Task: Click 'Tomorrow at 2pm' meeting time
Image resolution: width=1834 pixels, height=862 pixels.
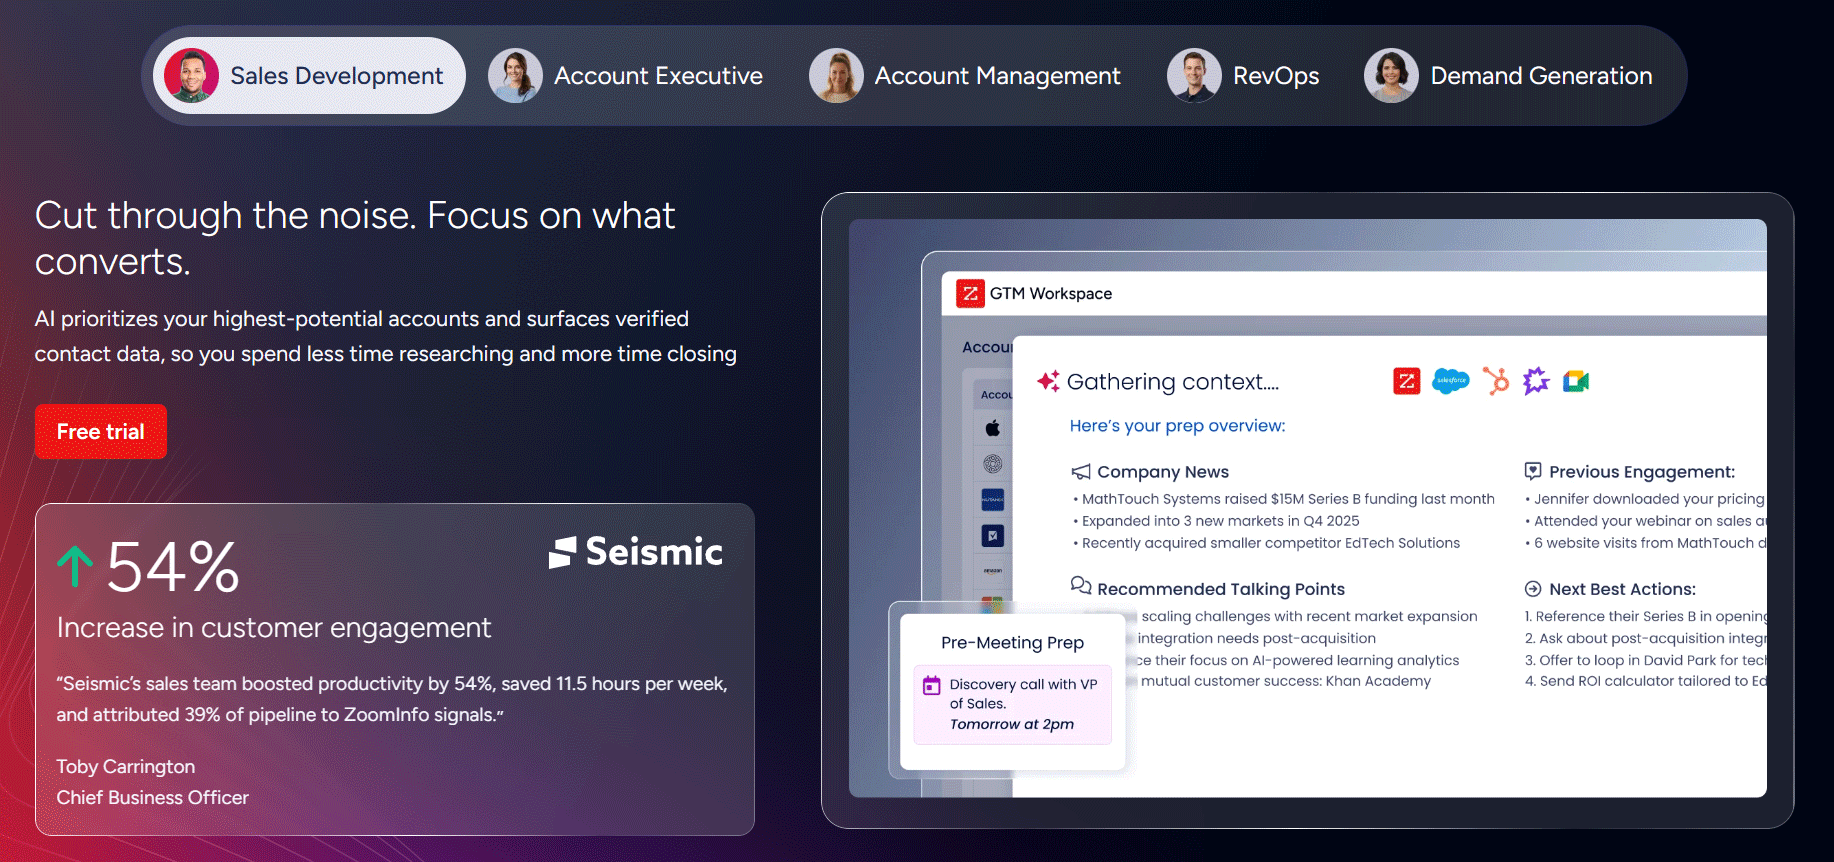Action: [x=1012, y=724]
